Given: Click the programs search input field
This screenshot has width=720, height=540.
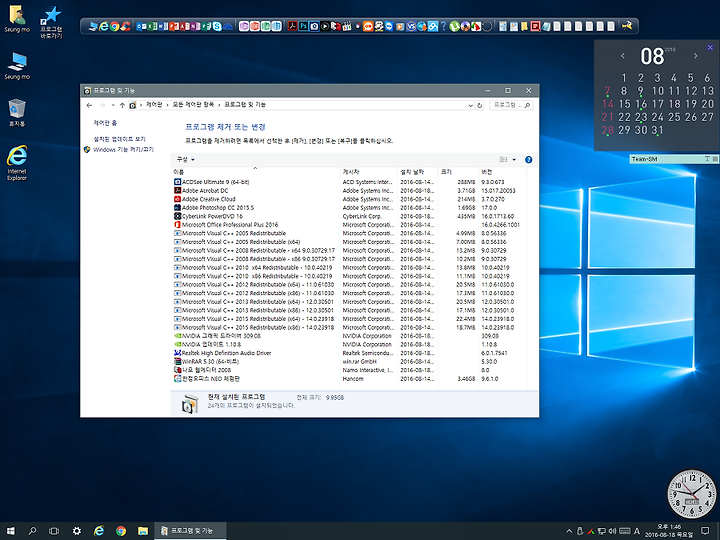Looking at the screenshot, I should (511, 105).
